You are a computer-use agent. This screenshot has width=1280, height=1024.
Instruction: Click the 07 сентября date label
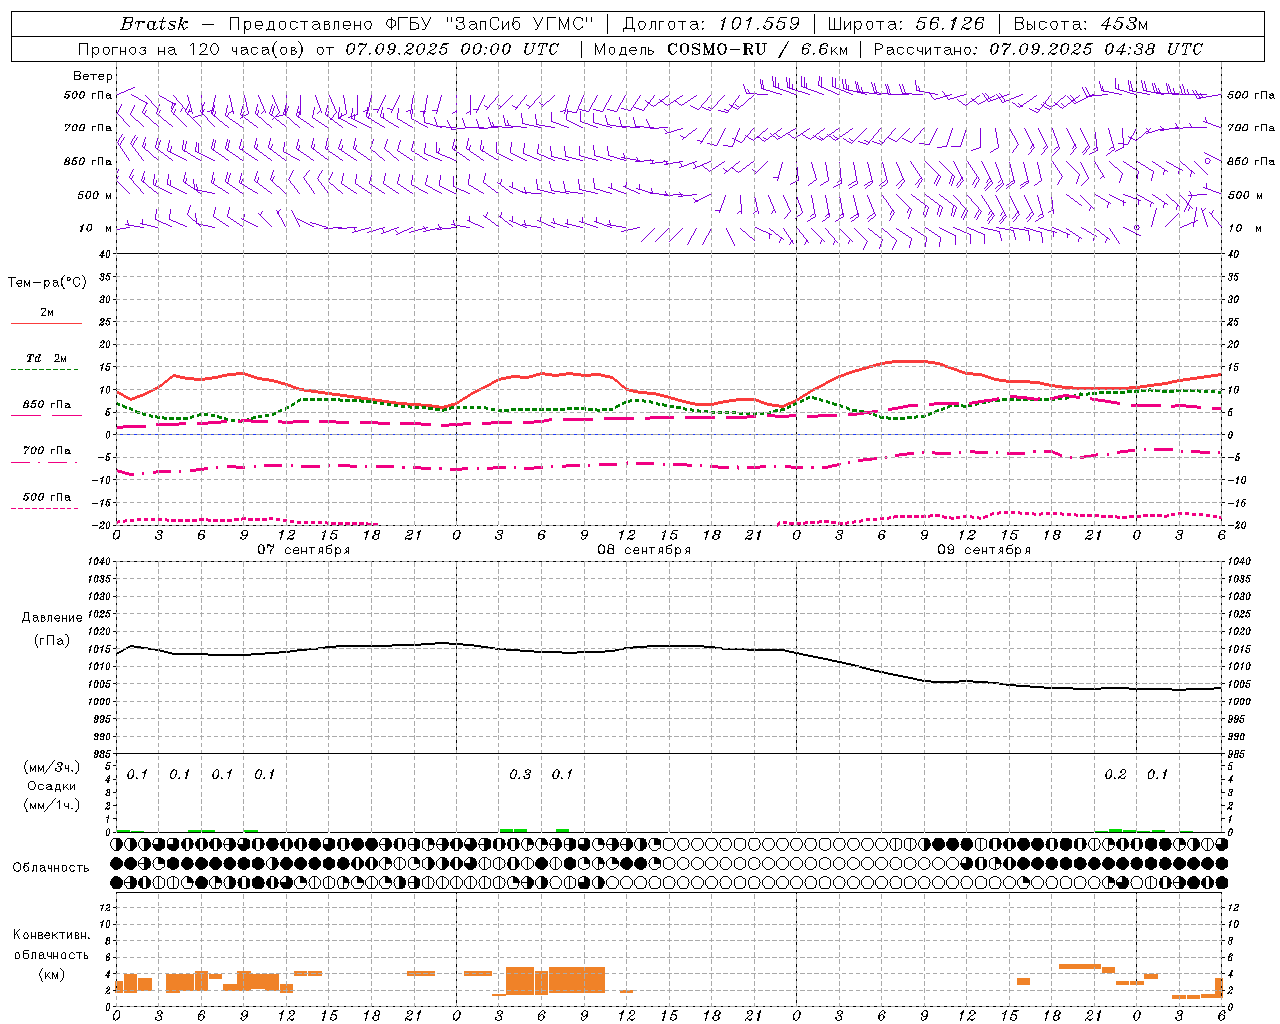[304, 550]
